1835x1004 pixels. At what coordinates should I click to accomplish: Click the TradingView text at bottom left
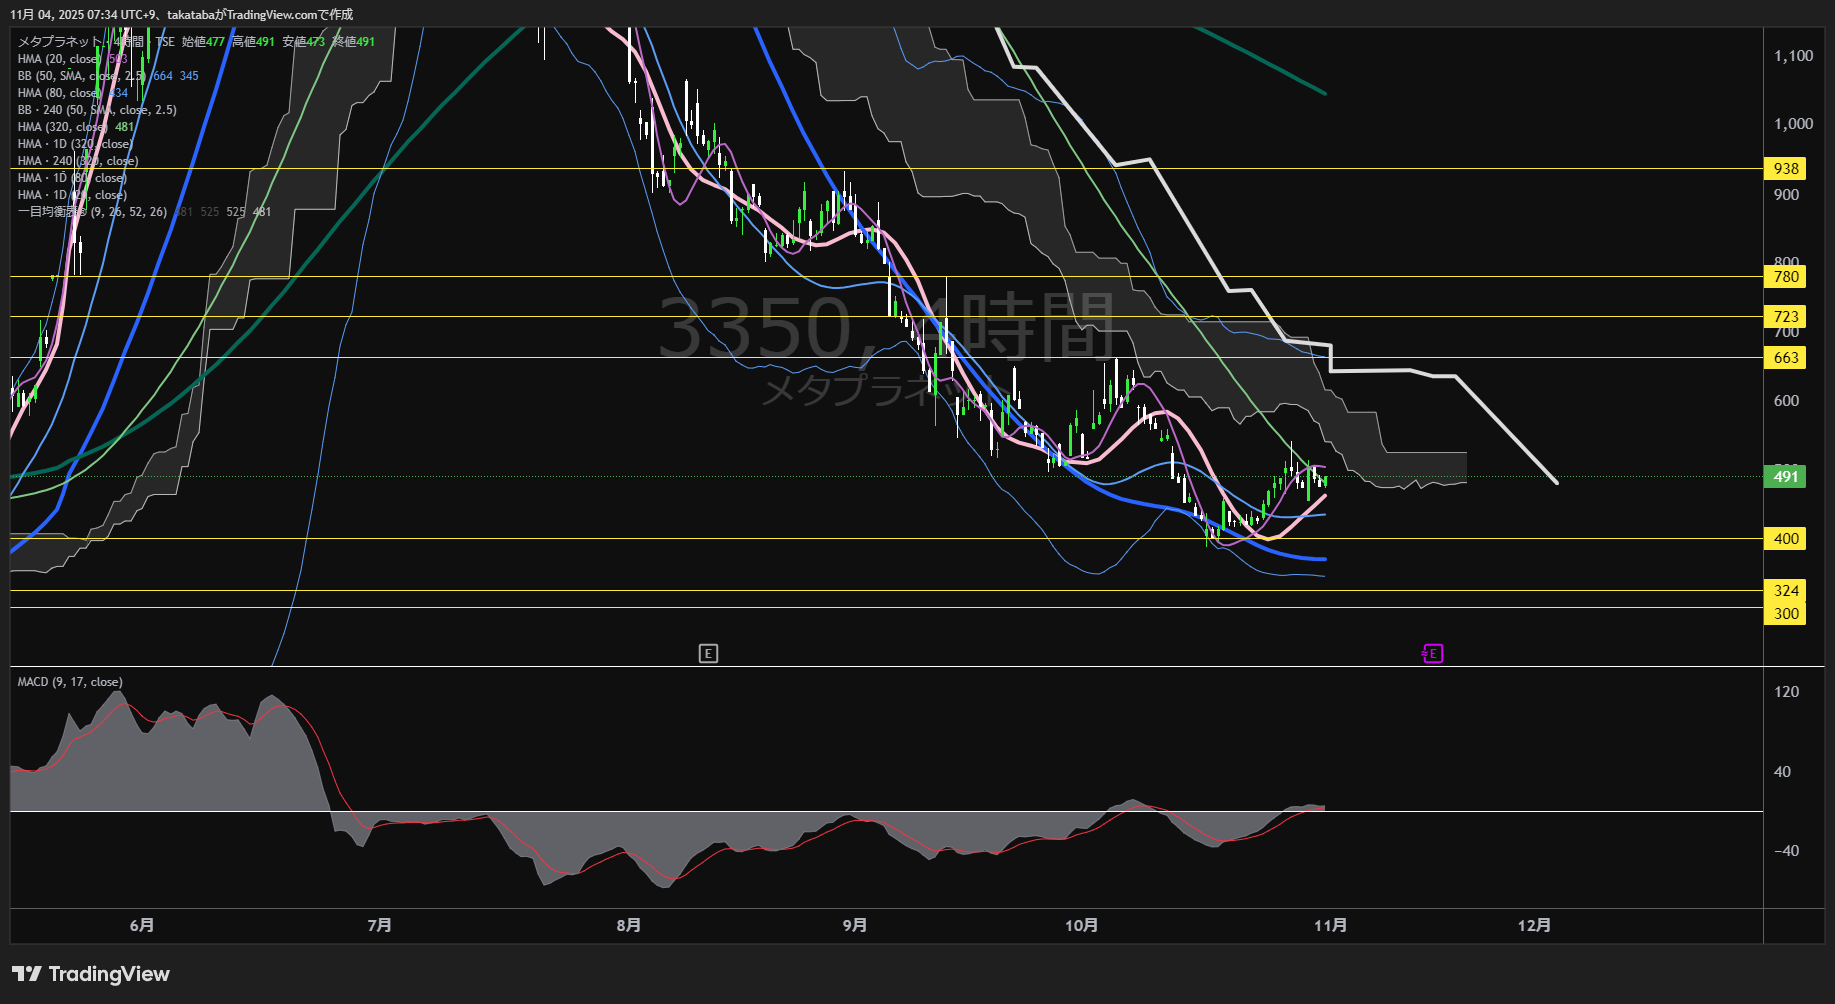point(109,974)
